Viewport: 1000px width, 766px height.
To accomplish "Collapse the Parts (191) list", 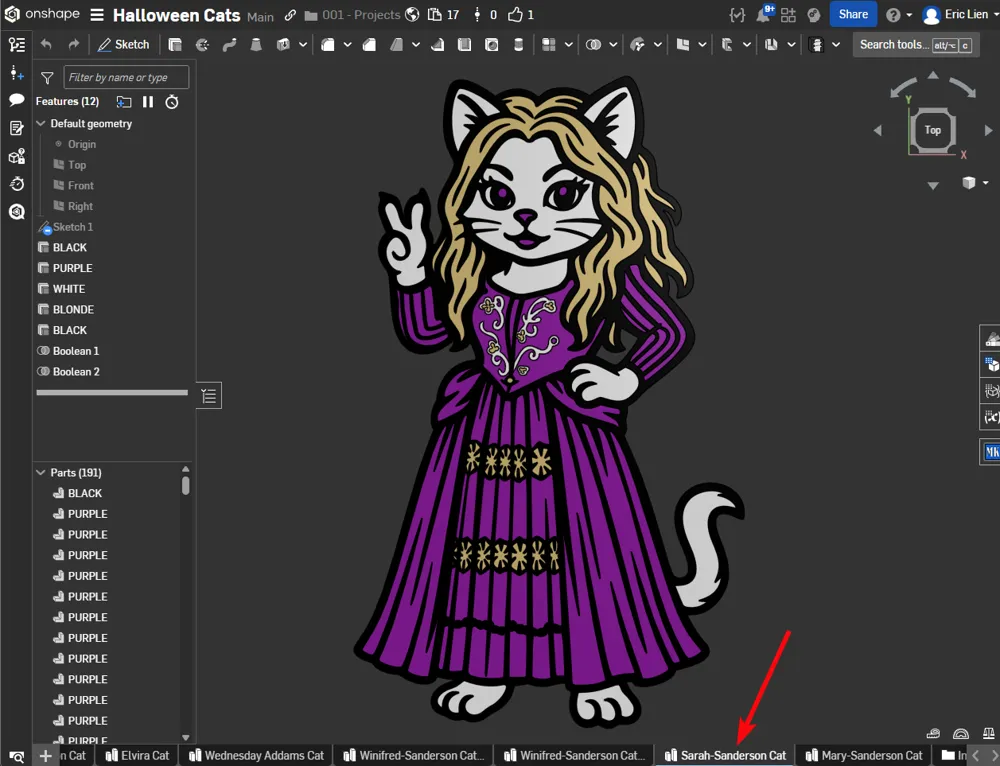I will tap(41, 473).
